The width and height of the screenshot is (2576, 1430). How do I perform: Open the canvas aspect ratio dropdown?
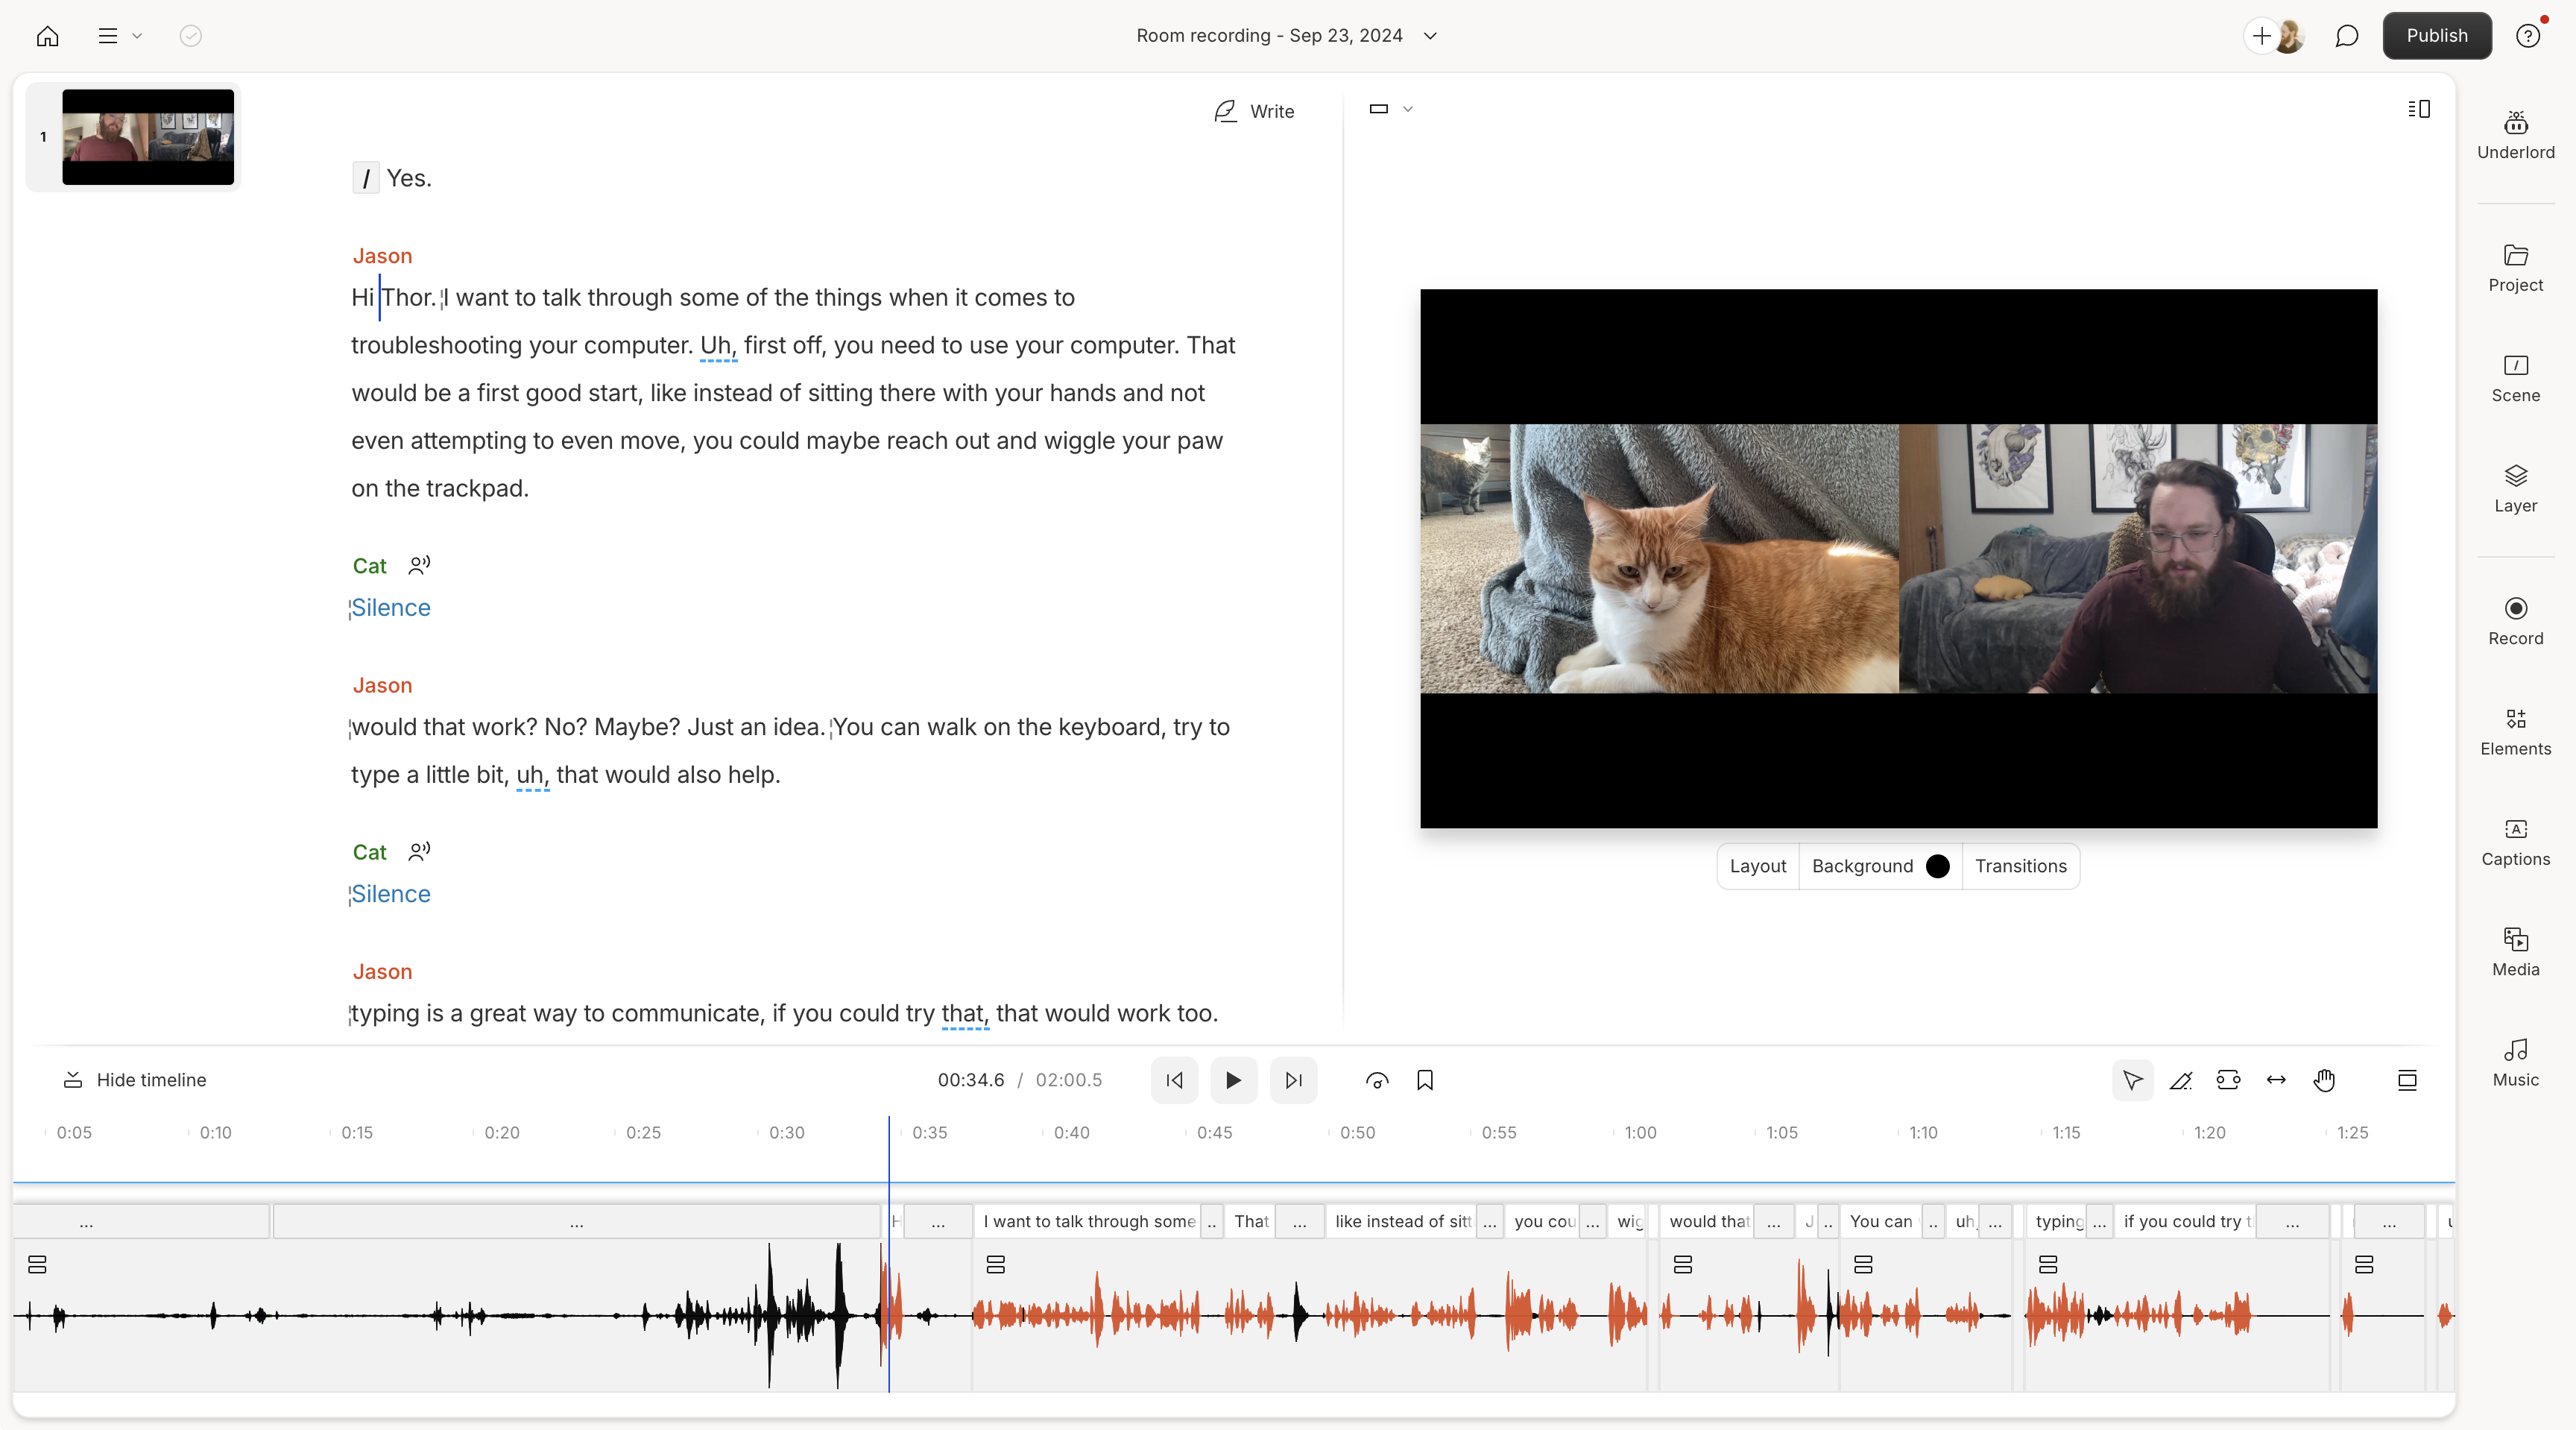pyautogui.click(x=1390, y=109)
